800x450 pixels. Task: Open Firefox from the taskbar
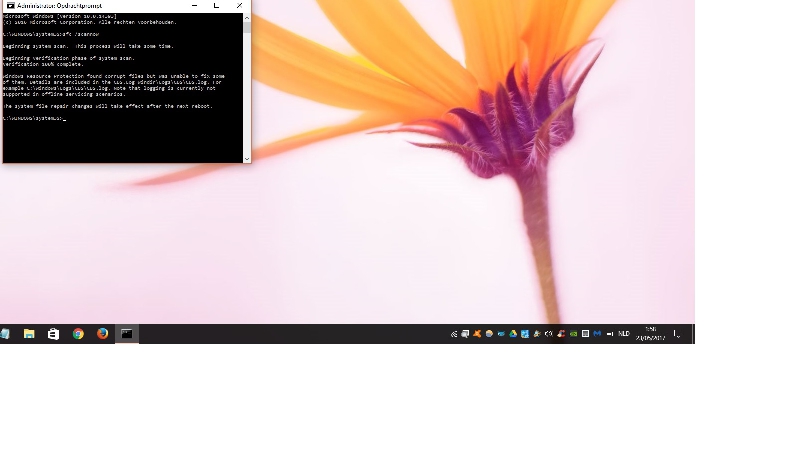102,334
